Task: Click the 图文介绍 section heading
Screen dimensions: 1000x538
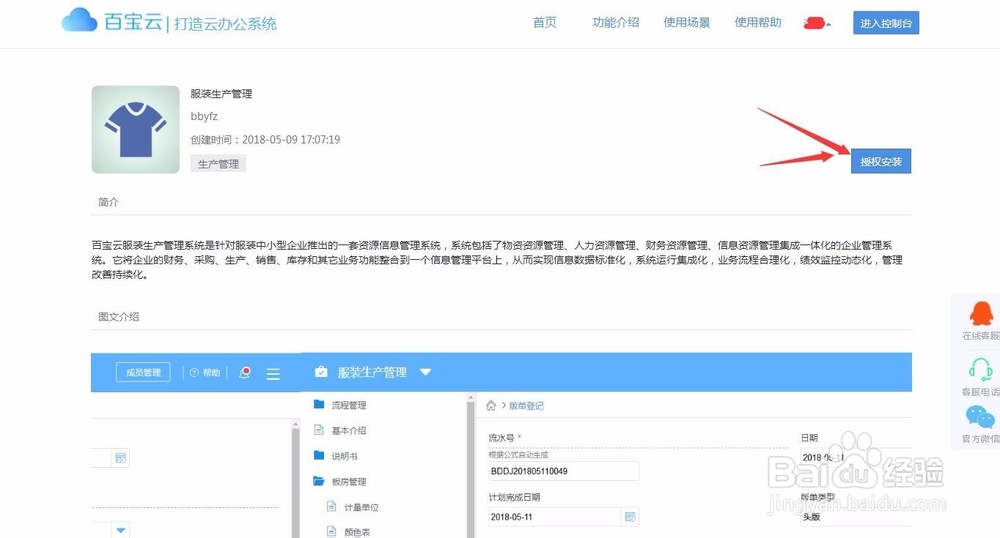Action: click(x=119, y=316)
